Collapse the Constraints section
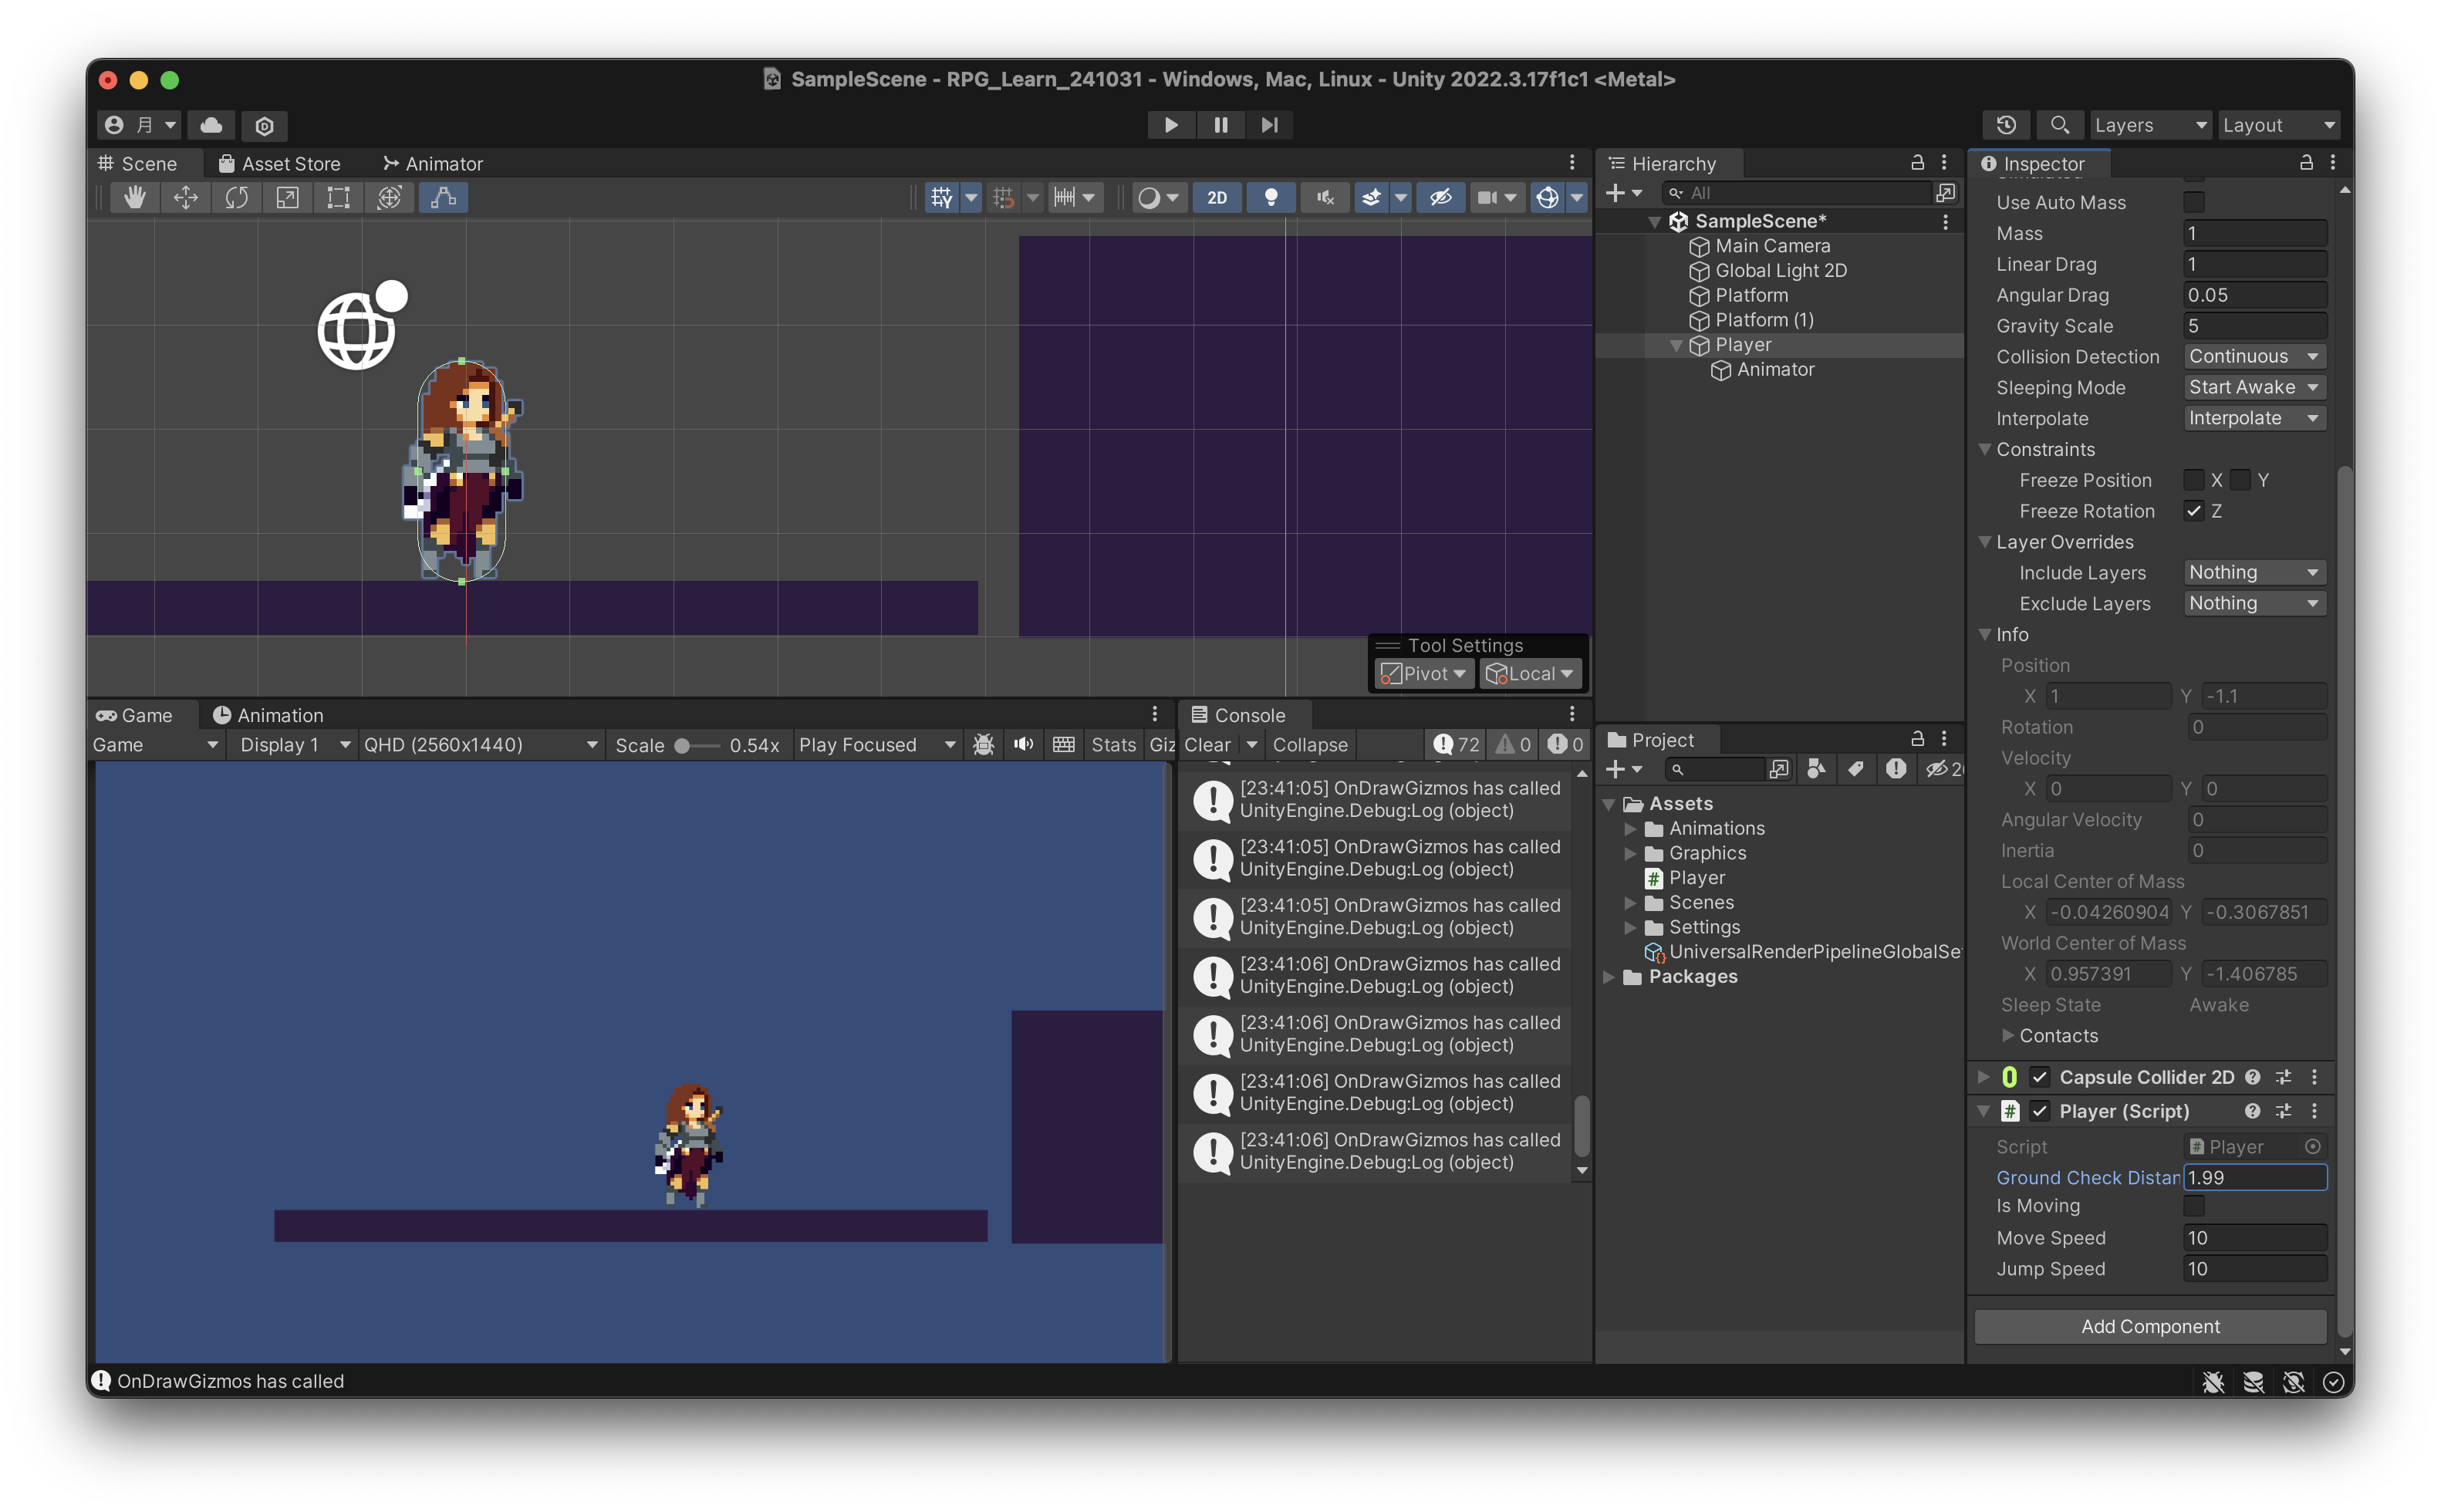Image resolution: width=2441 pixels, height=1512 pixels. 1985,449
